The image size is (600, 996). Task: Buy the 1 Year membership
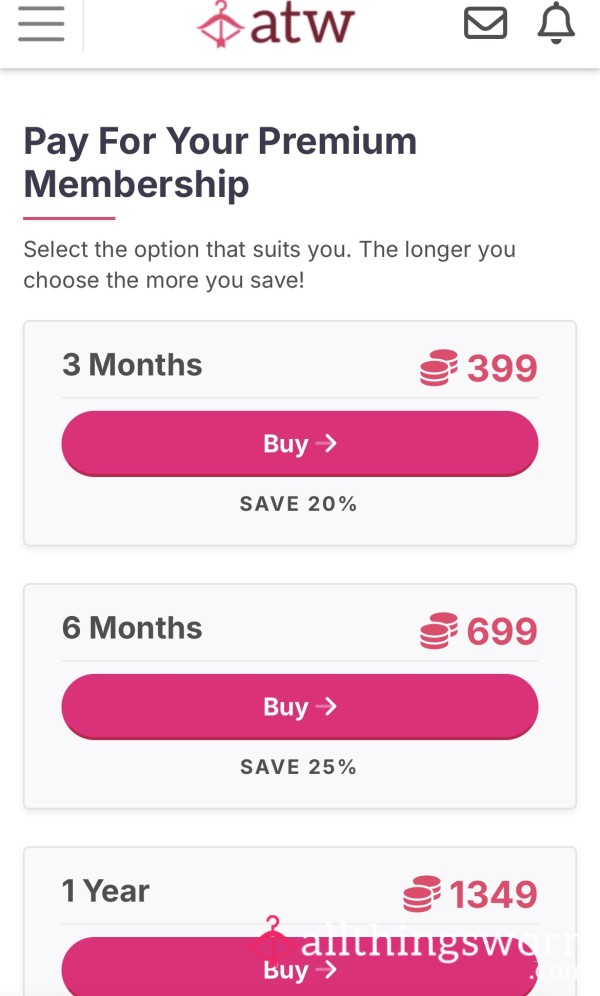[x=300, y=968]
